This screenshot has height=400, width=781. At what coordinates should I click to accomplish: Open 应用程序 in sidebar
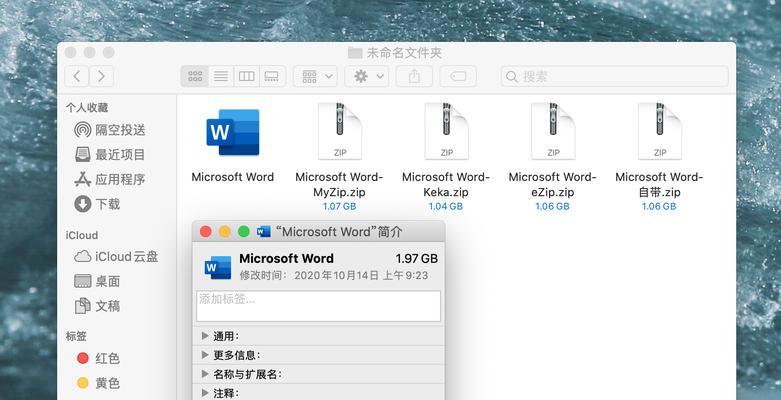click(110, 179)
